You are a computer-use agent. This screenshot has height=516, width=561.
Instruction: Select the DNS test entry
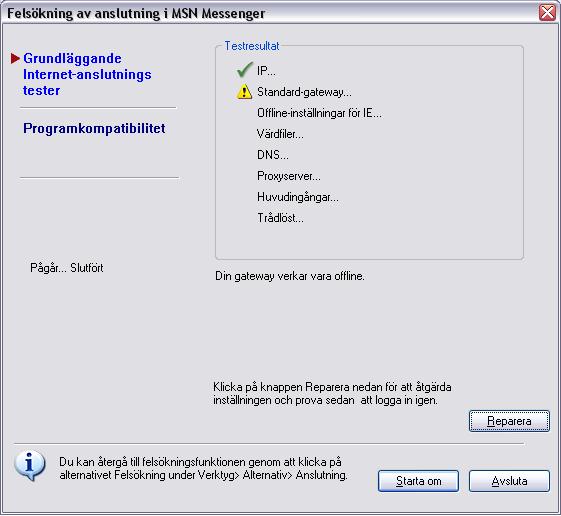(273, 155)
